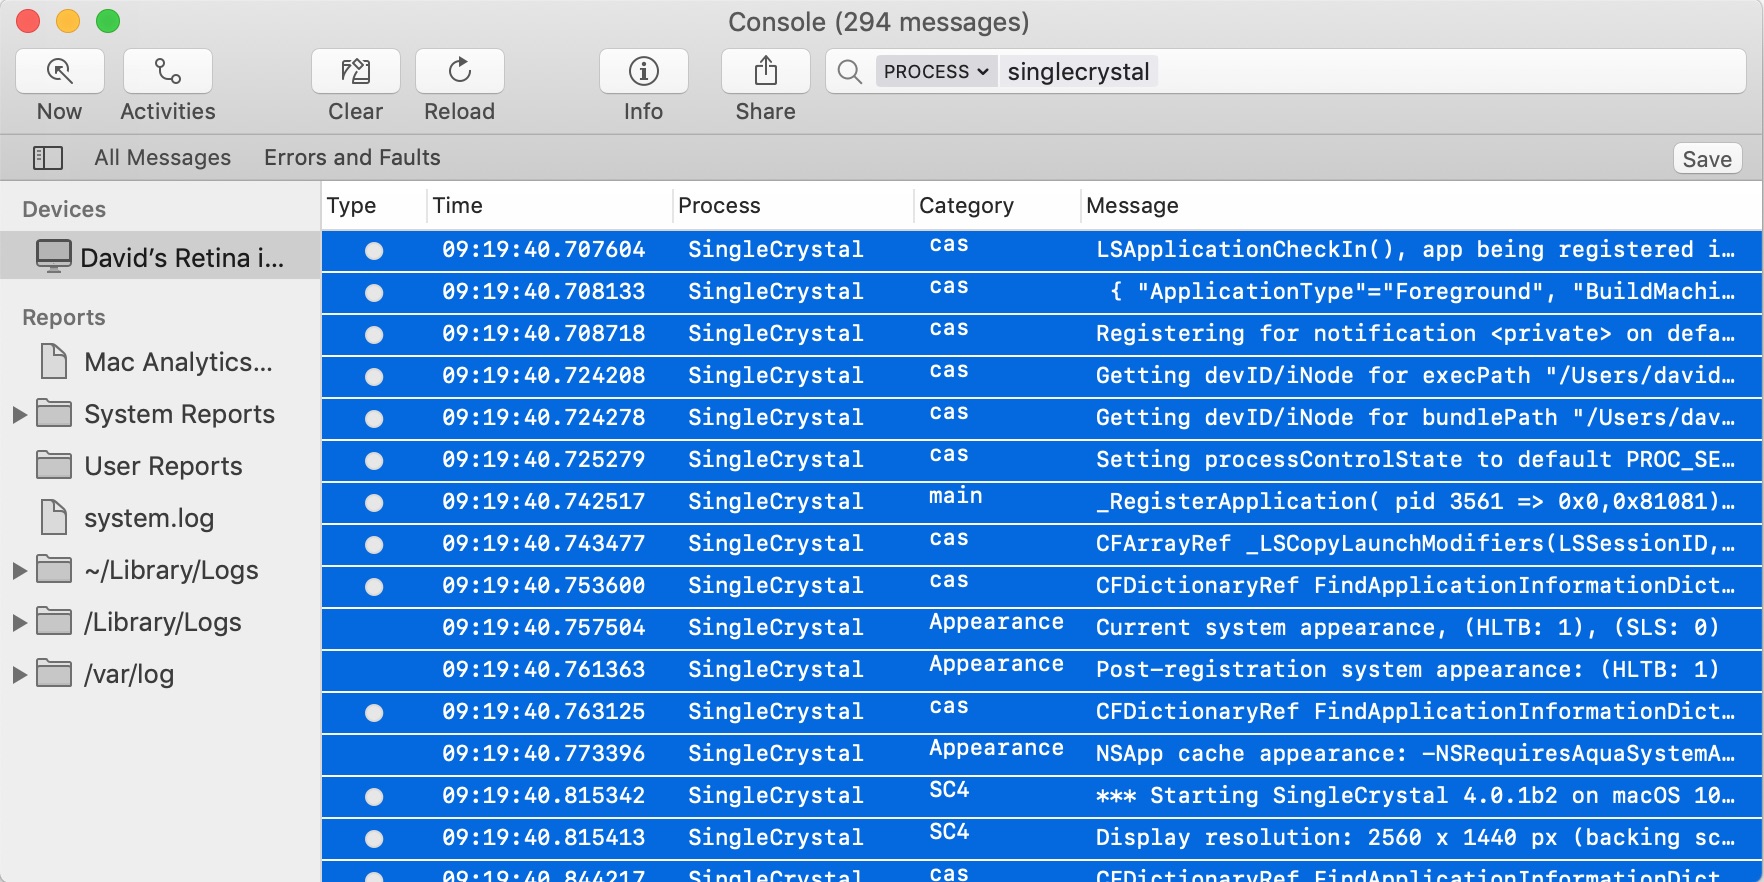Viewport: 1764px width, 882px height.
Task: Select the Setting processControlState row
Action: (1042, 460)
